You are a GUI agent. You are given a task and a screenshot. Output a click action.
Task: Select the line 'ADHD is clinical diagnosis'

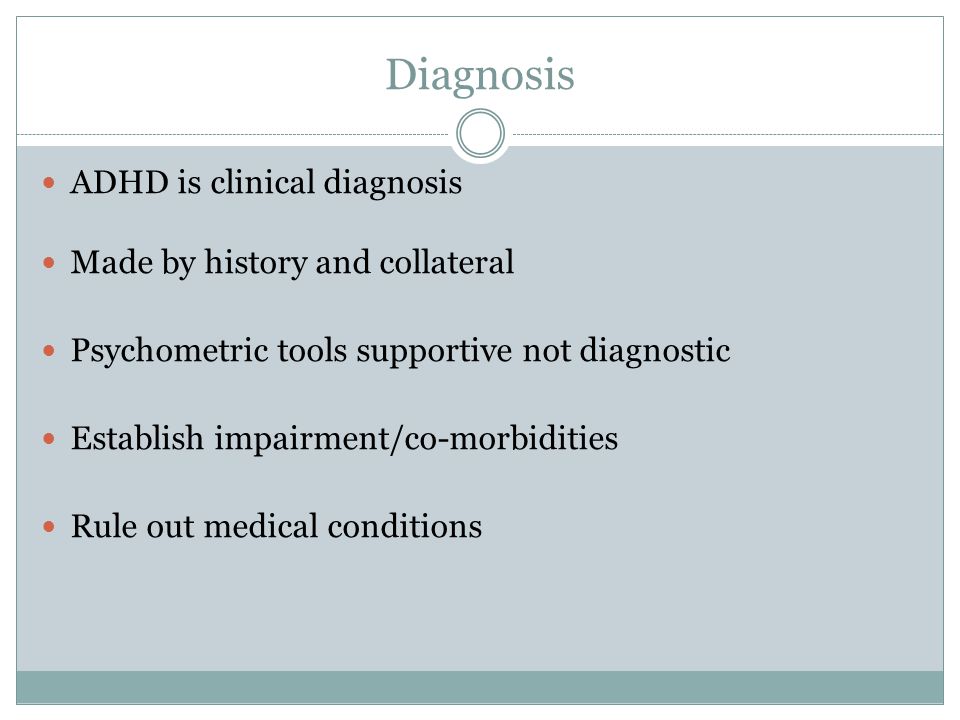point(266,183)
